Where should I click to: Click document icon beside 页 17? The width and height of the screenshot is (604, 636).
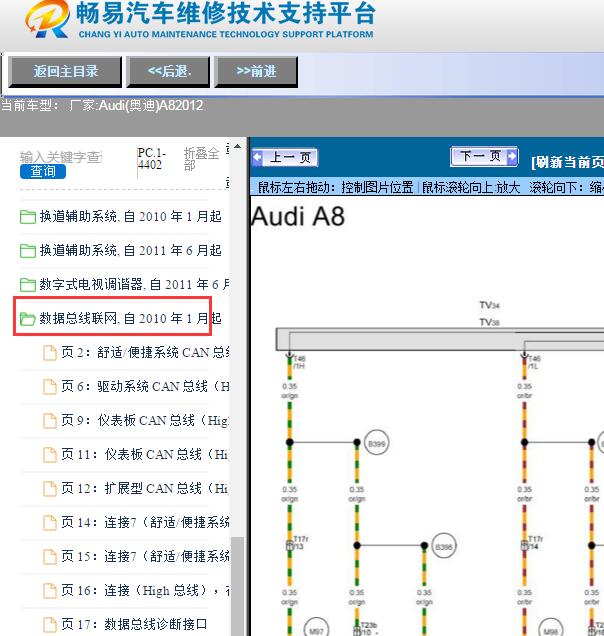[x=50, y=625]
